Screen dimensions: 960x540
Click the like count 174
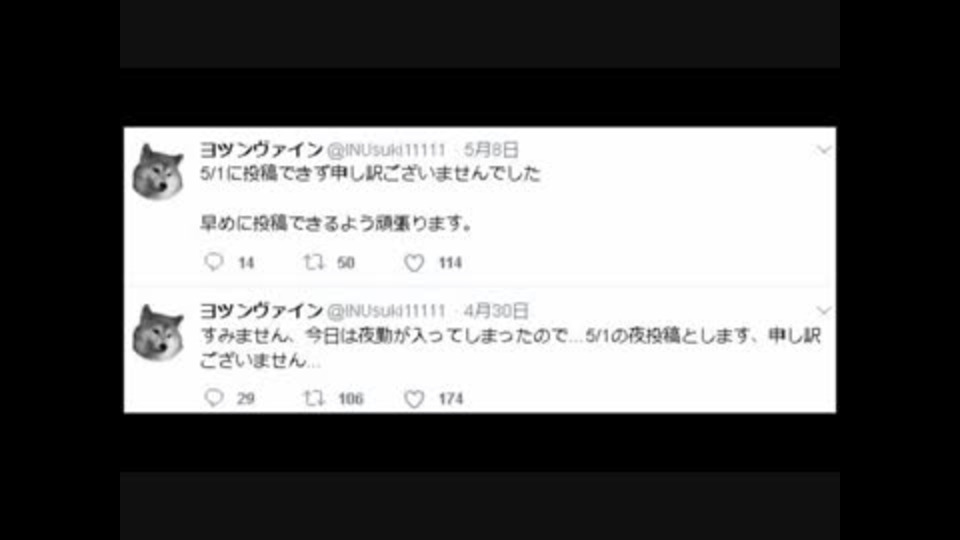(x=451, y=399)
